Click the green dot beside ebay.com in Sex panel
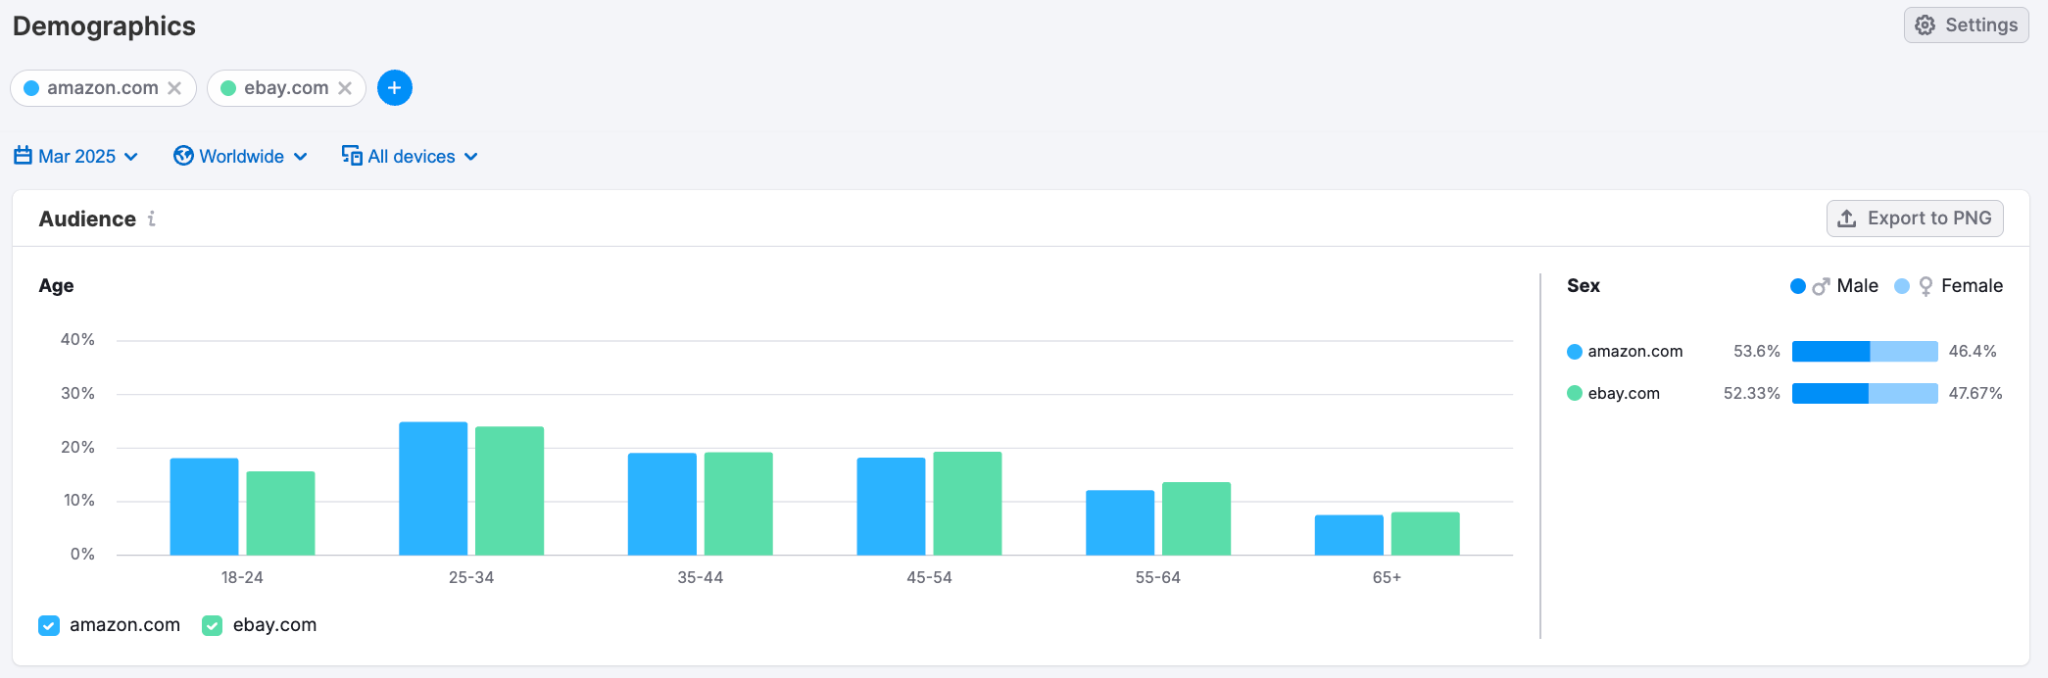Viewport: 2048px width, 678px height. point(1575,393)
